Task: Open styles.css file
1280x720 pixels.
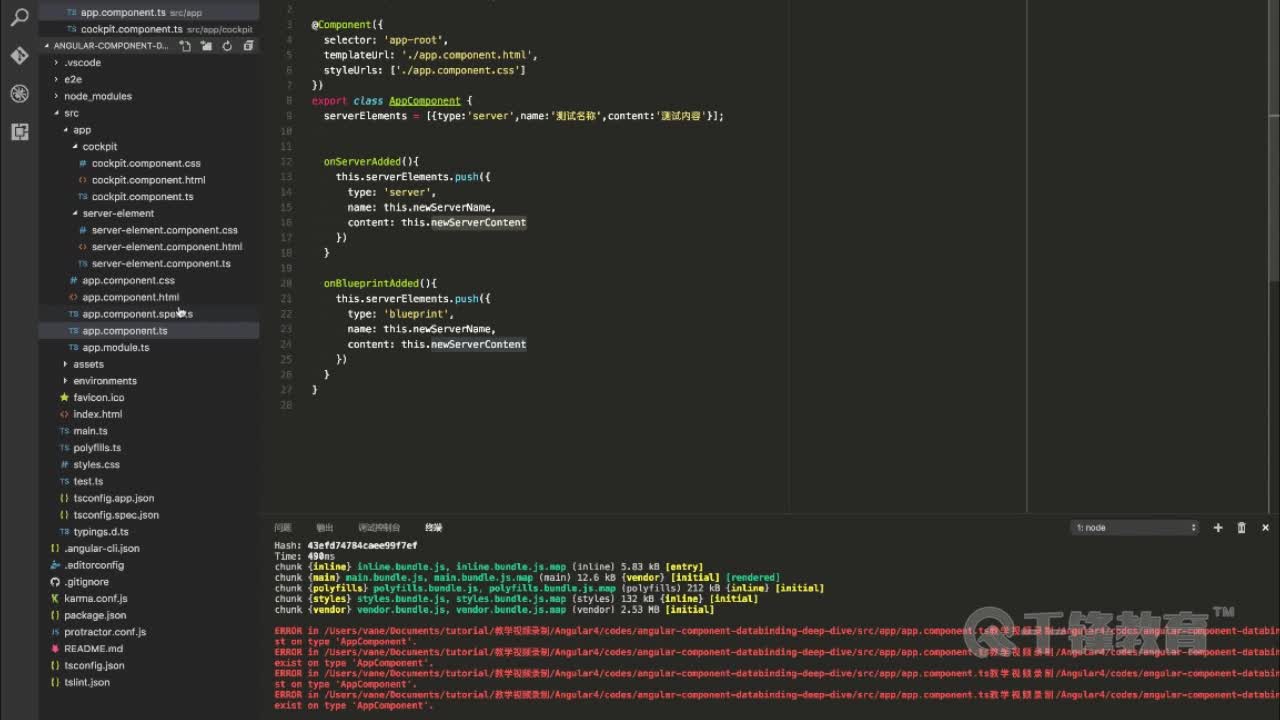Action: (x=96, y=465)
